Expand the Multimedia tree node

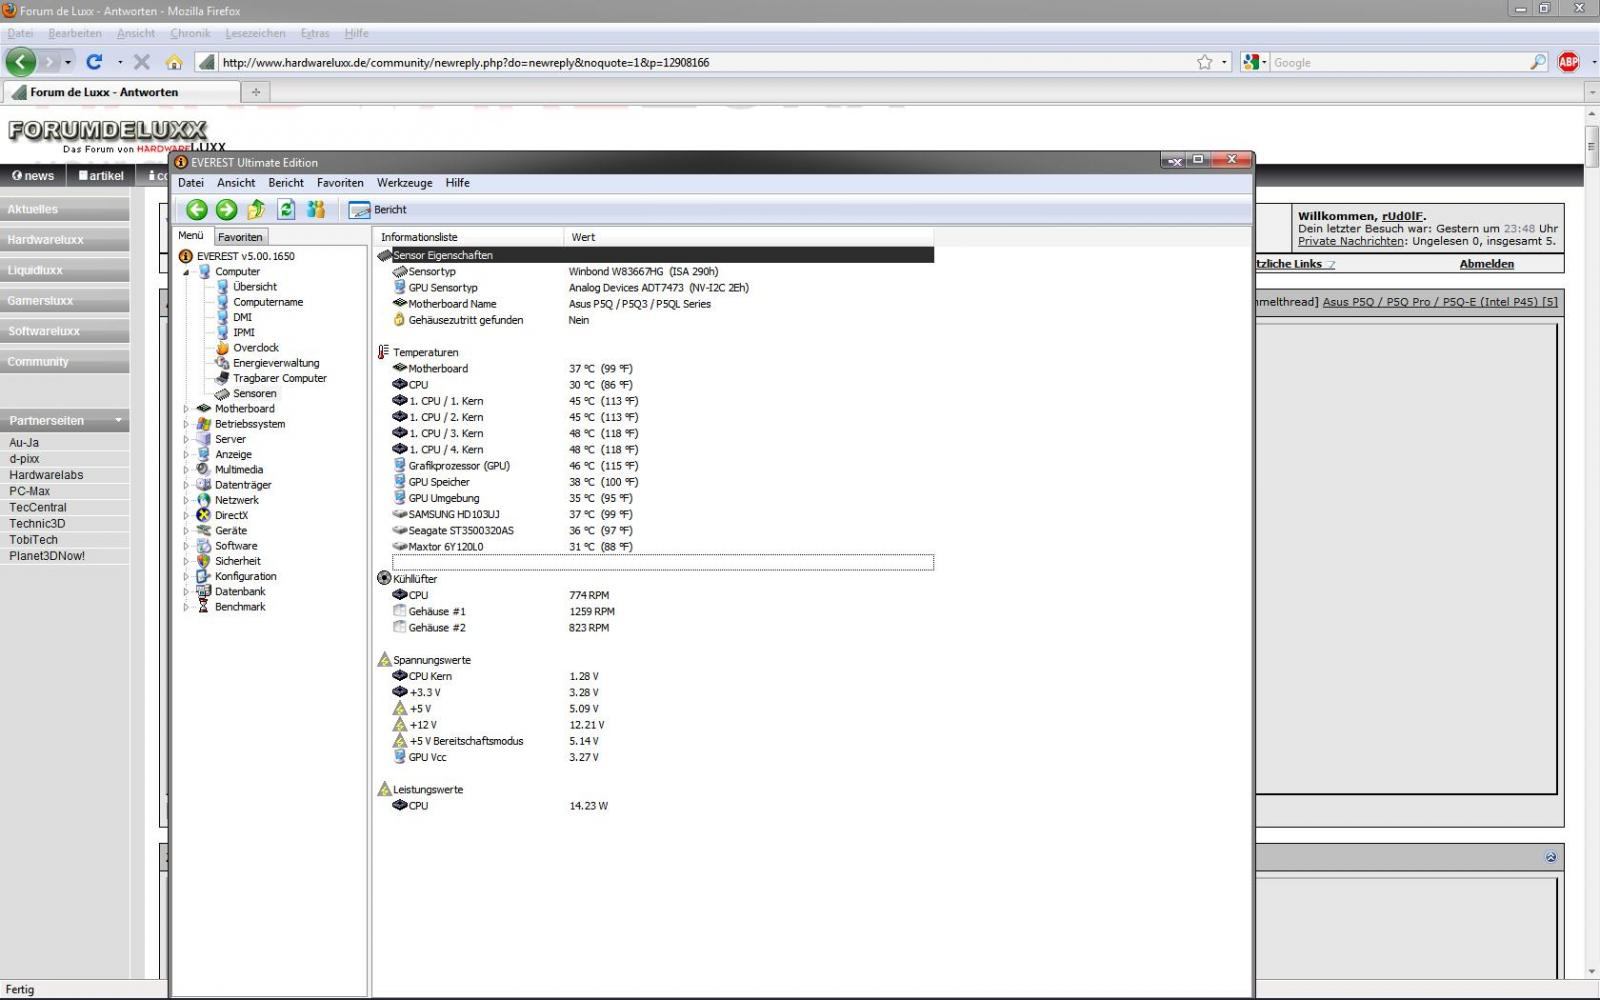186,470
